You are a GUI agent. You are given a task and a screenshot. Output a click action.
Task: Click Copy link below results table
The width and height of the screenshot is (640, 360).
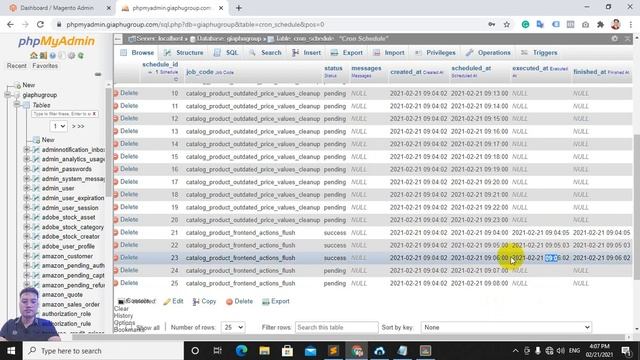204,301
